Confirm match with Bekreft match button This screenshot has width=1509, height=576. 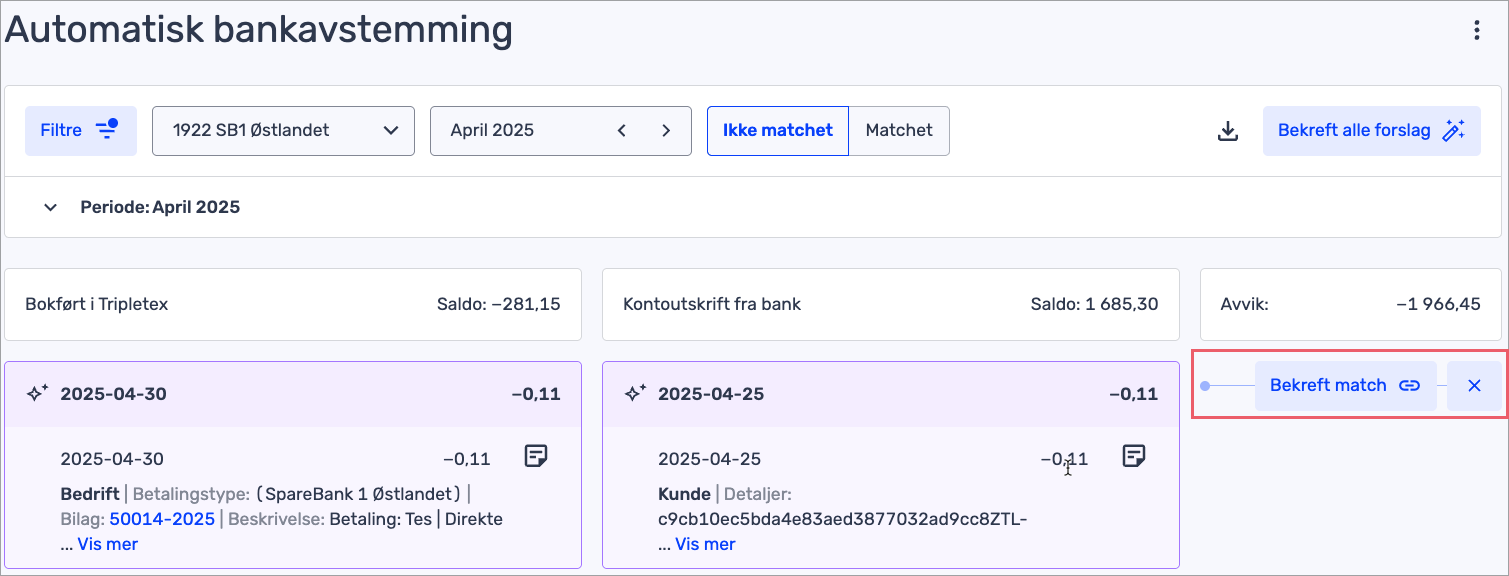[x=1344, y=386]
